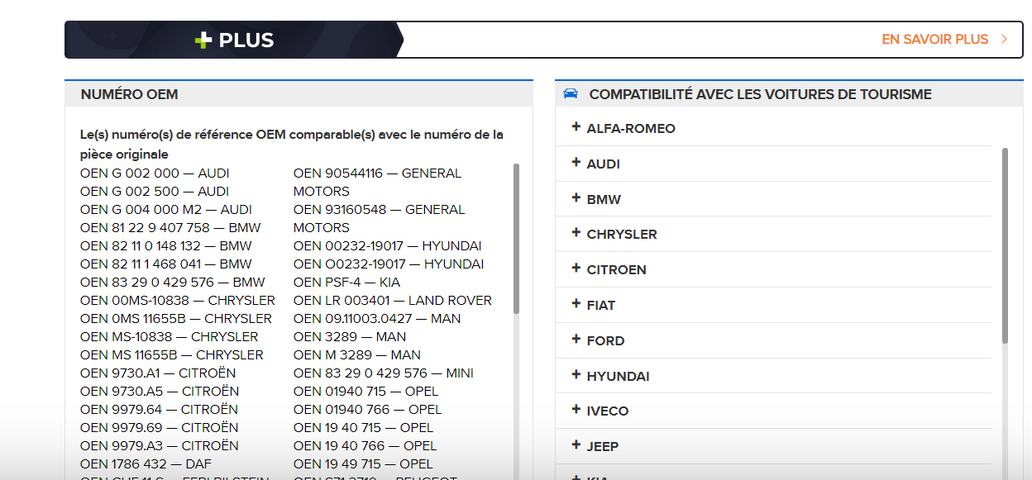Expand the CITROEN compatibility row
The height and width of the screenshot is (480, 1032).
coord(773,270)
